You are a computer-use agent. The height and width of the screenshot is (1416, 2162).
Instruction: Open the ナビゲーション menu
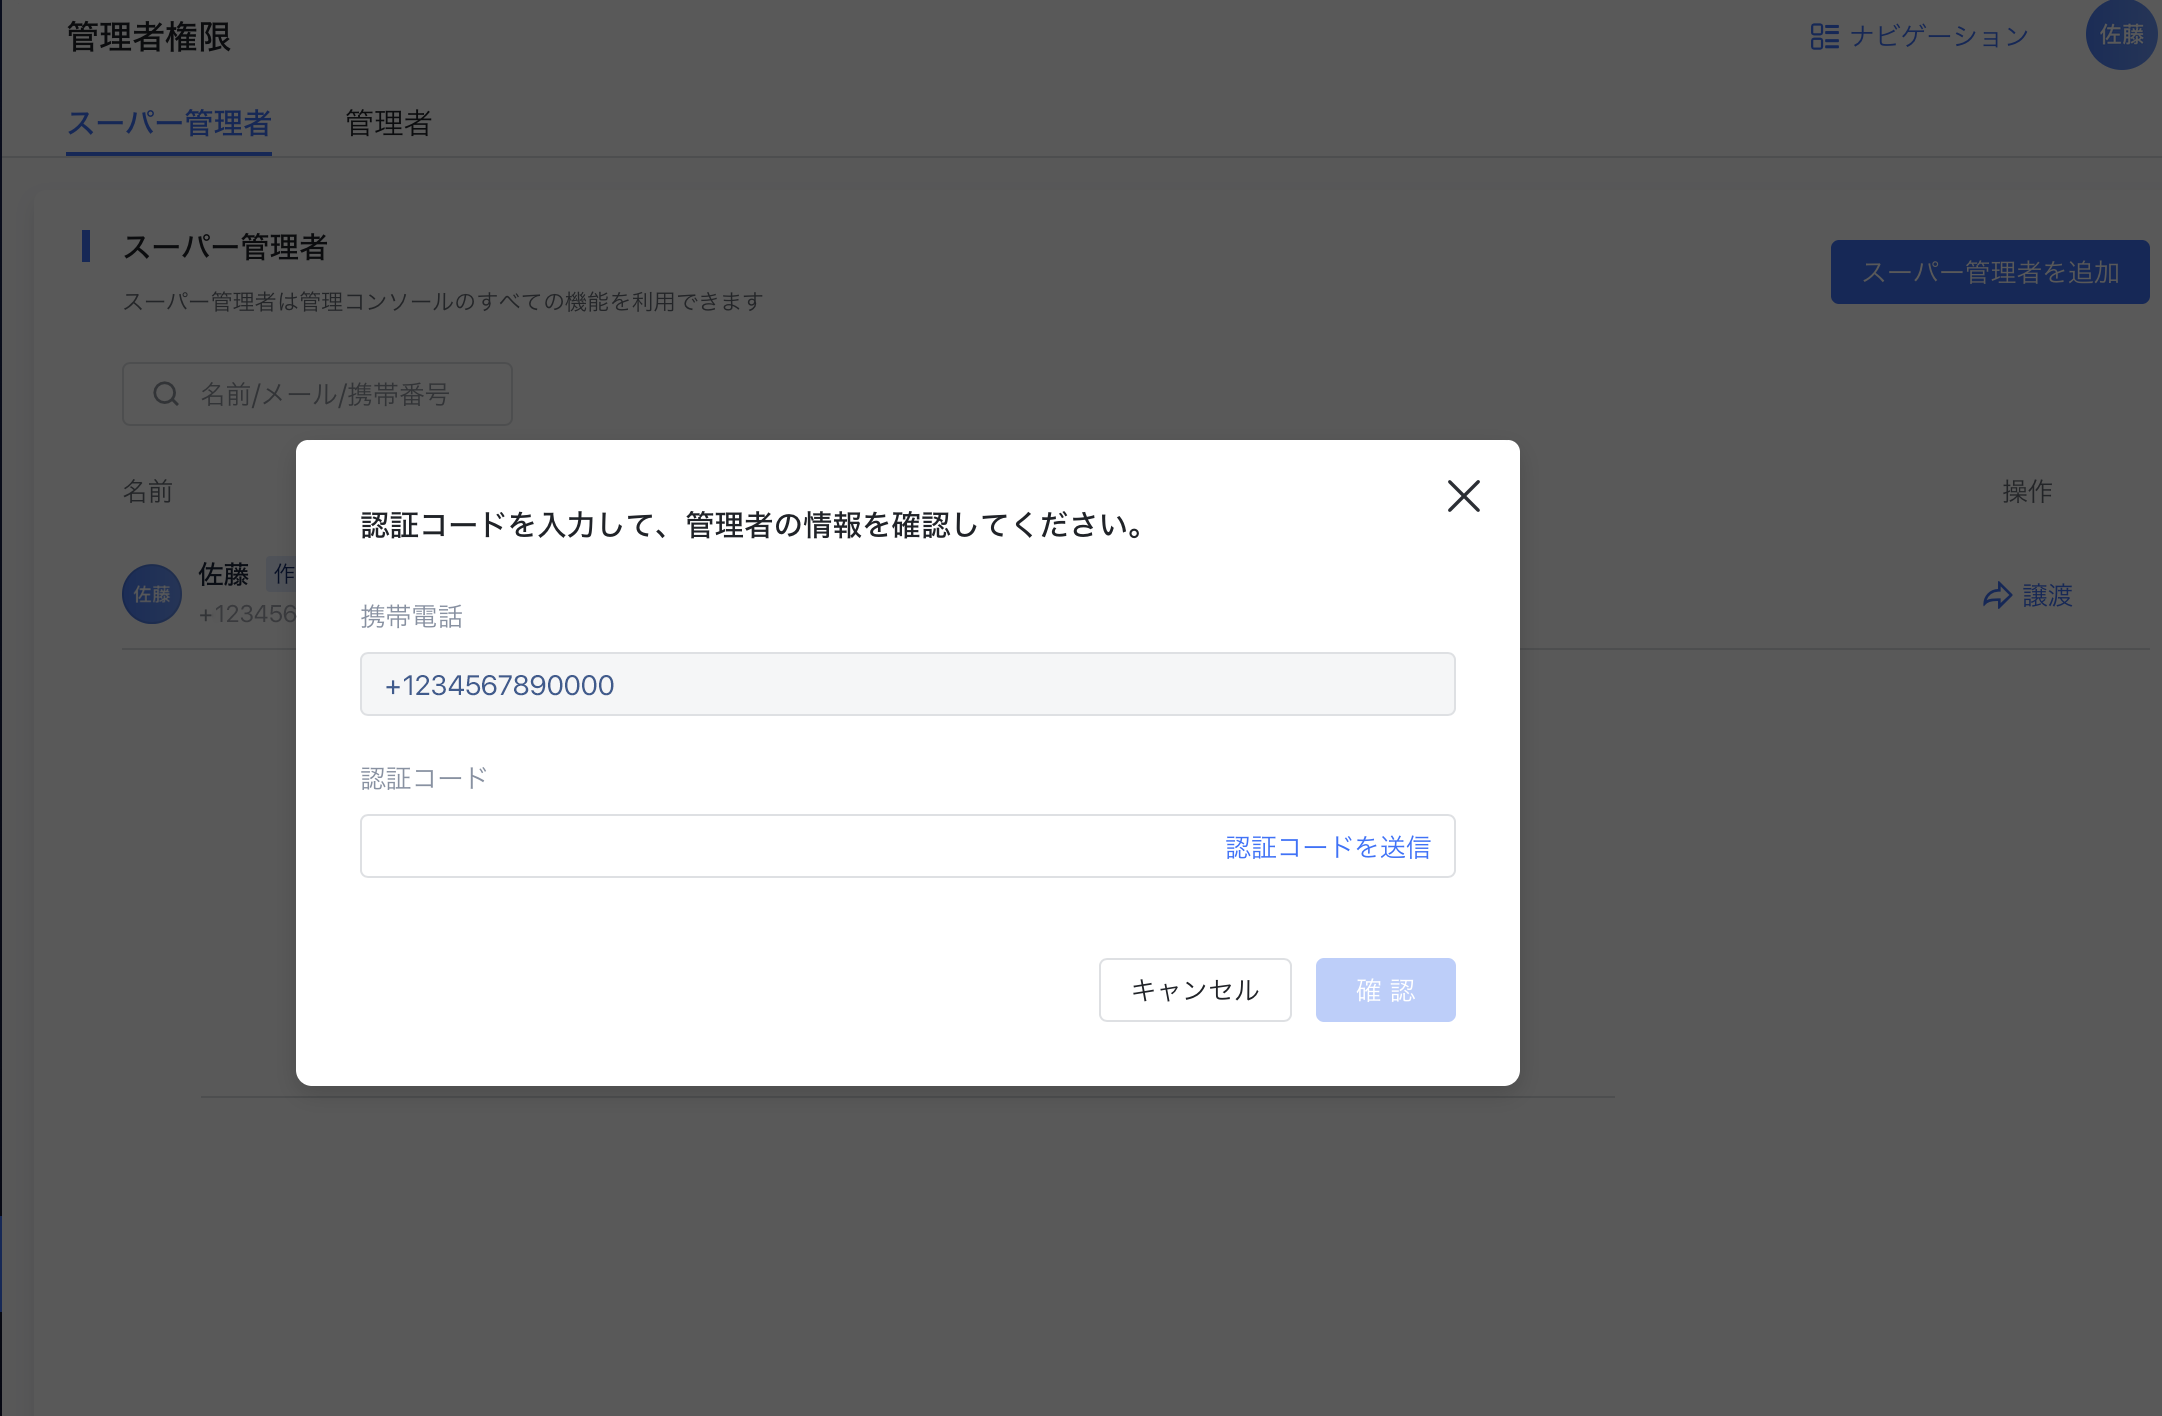(1919, 36)
